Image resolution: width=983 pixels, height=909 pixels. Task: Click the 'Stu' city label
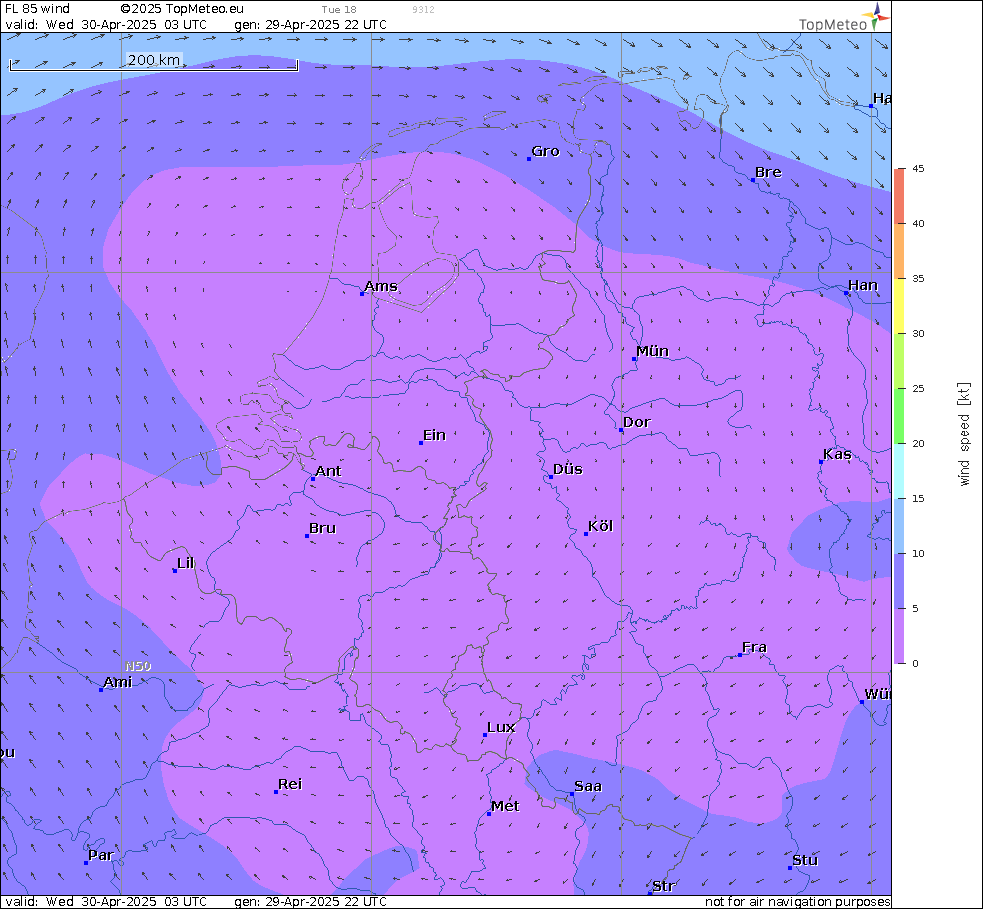click(x=805, y=860)
